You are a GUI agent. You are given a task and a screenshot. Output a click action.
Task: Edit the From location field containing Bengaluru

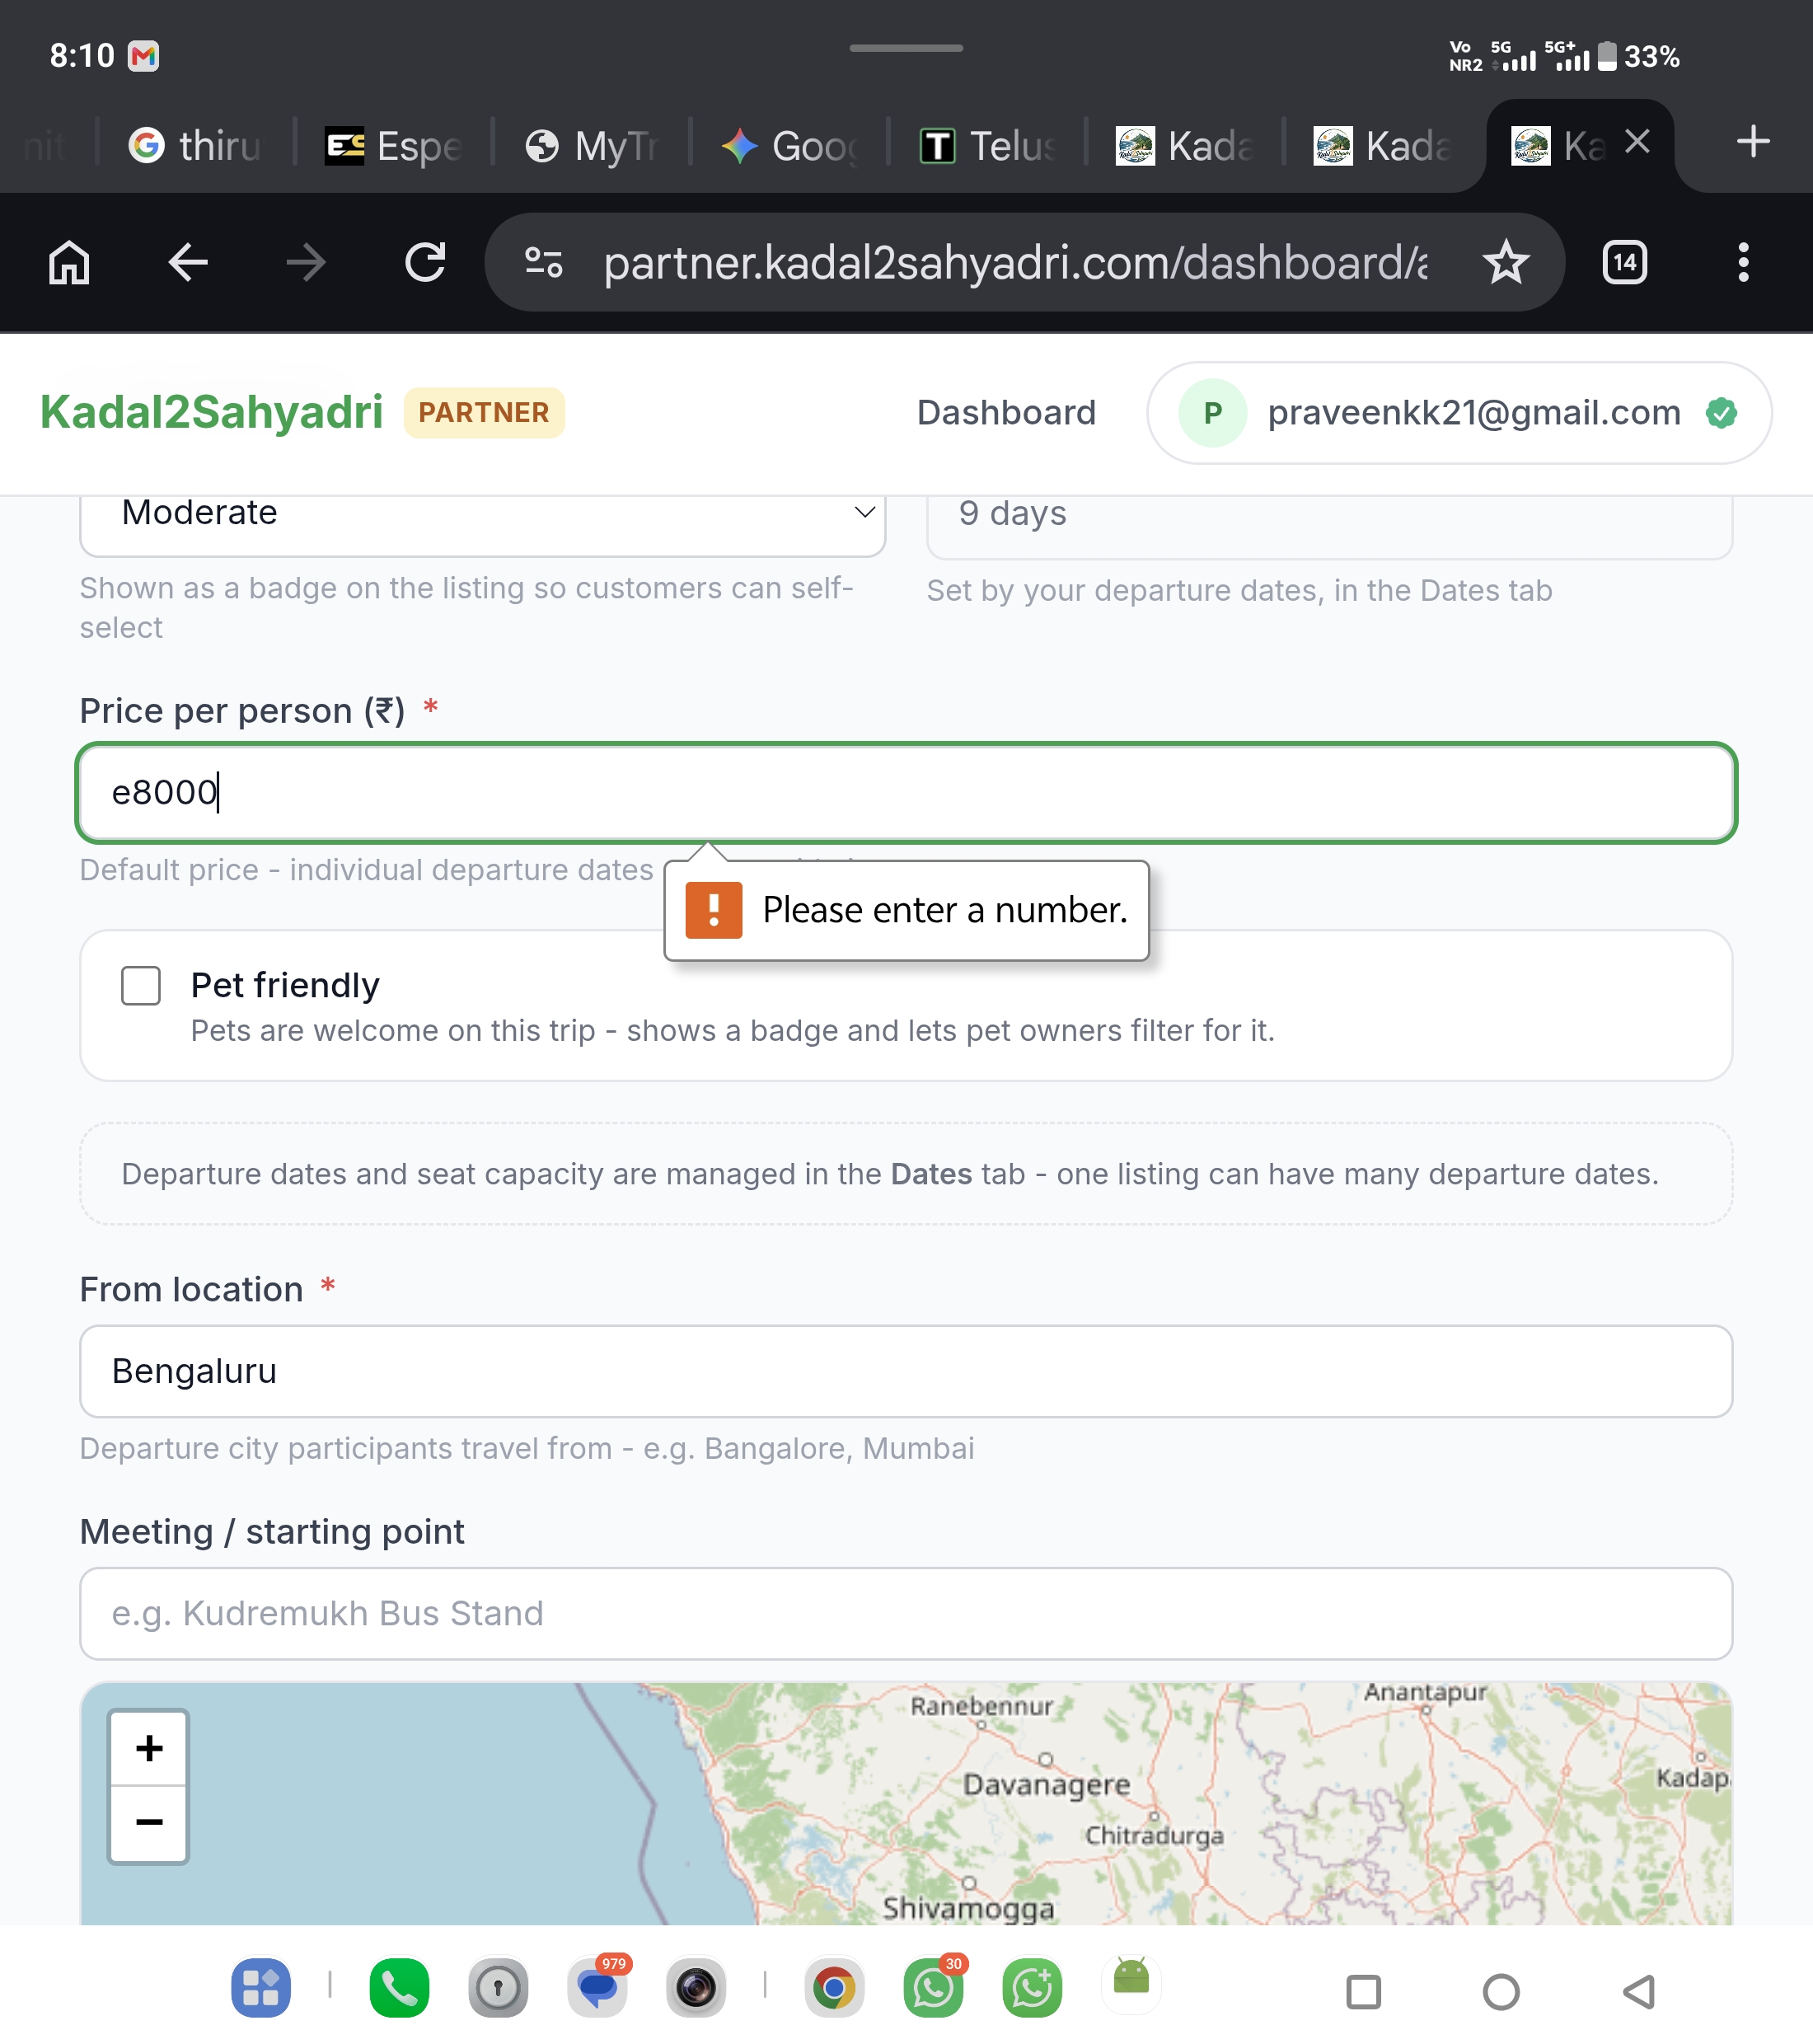906,1372
